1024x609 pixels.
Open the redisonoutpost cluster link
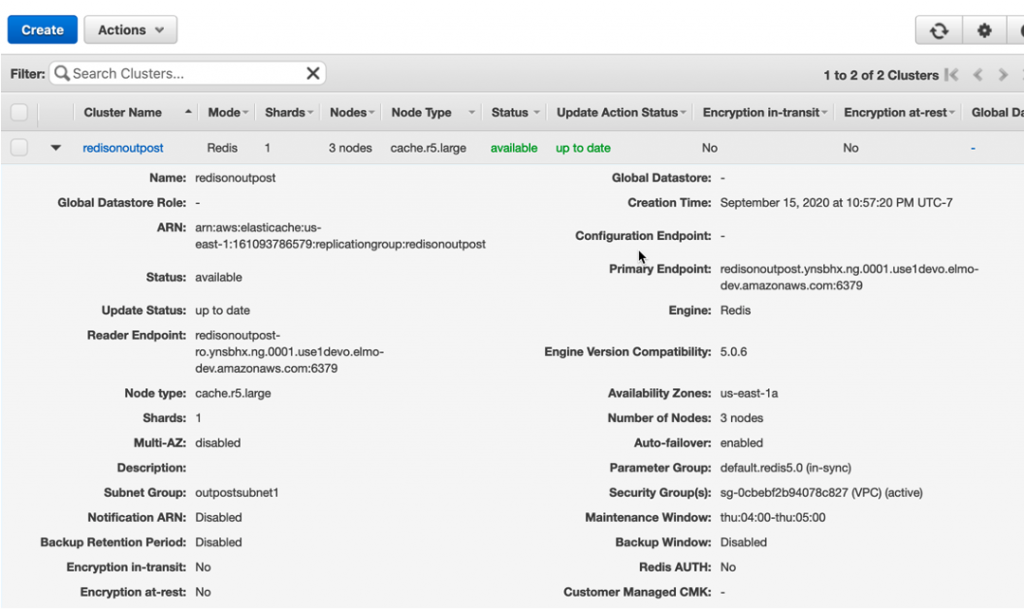point(123,148)
